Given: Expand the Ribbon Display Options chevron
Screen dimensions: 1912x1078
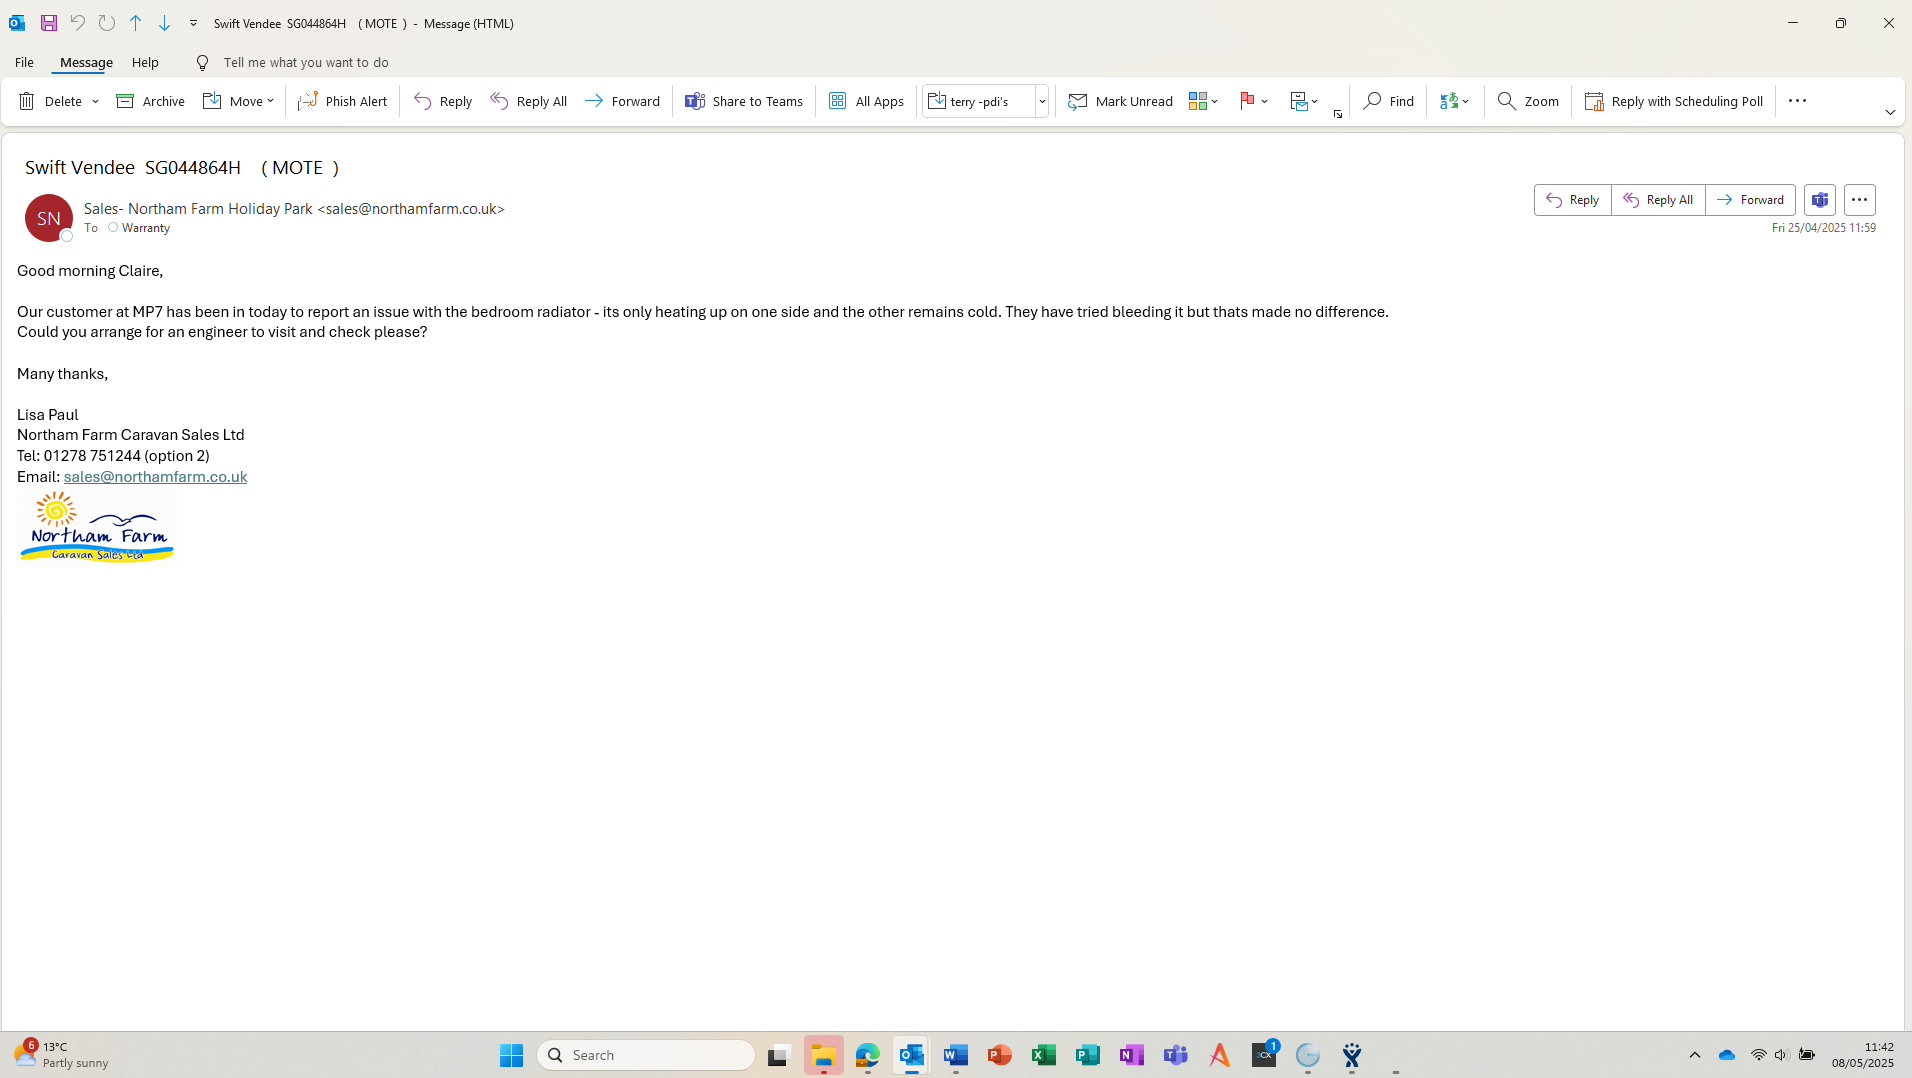Looking at the screenshot, I should tap(1890, 113).
